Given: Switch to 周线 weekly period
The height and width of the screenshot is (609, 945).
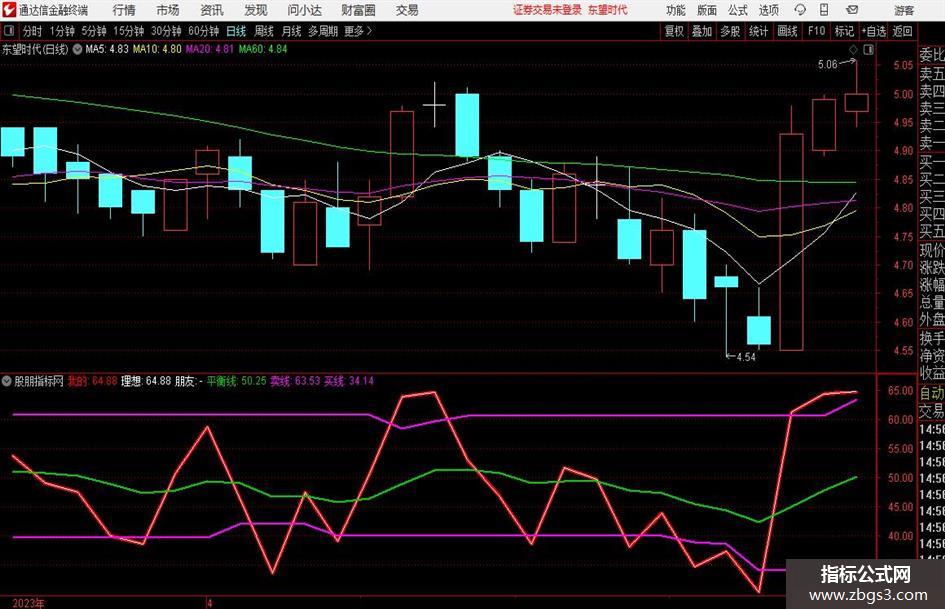Looking at the screenshot, I should (263, 31).
